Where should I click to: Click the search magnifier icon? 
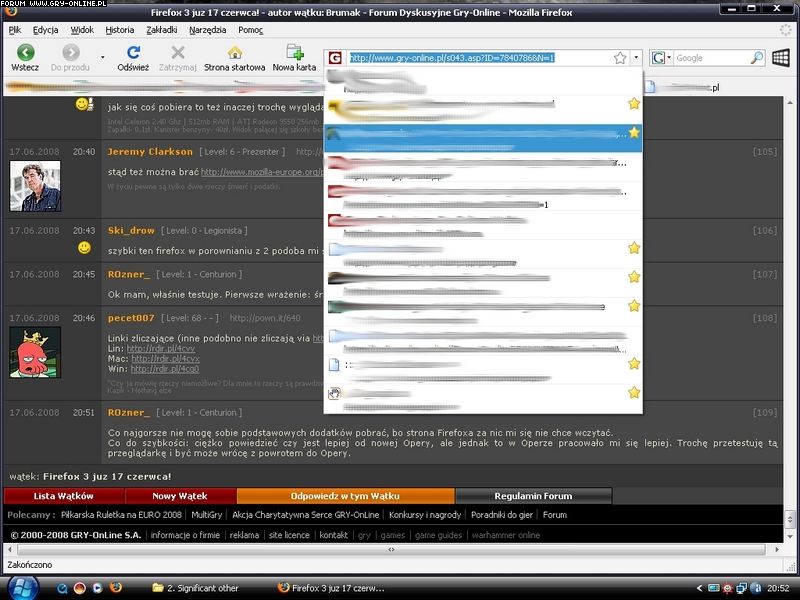click(x=756, y=58)
